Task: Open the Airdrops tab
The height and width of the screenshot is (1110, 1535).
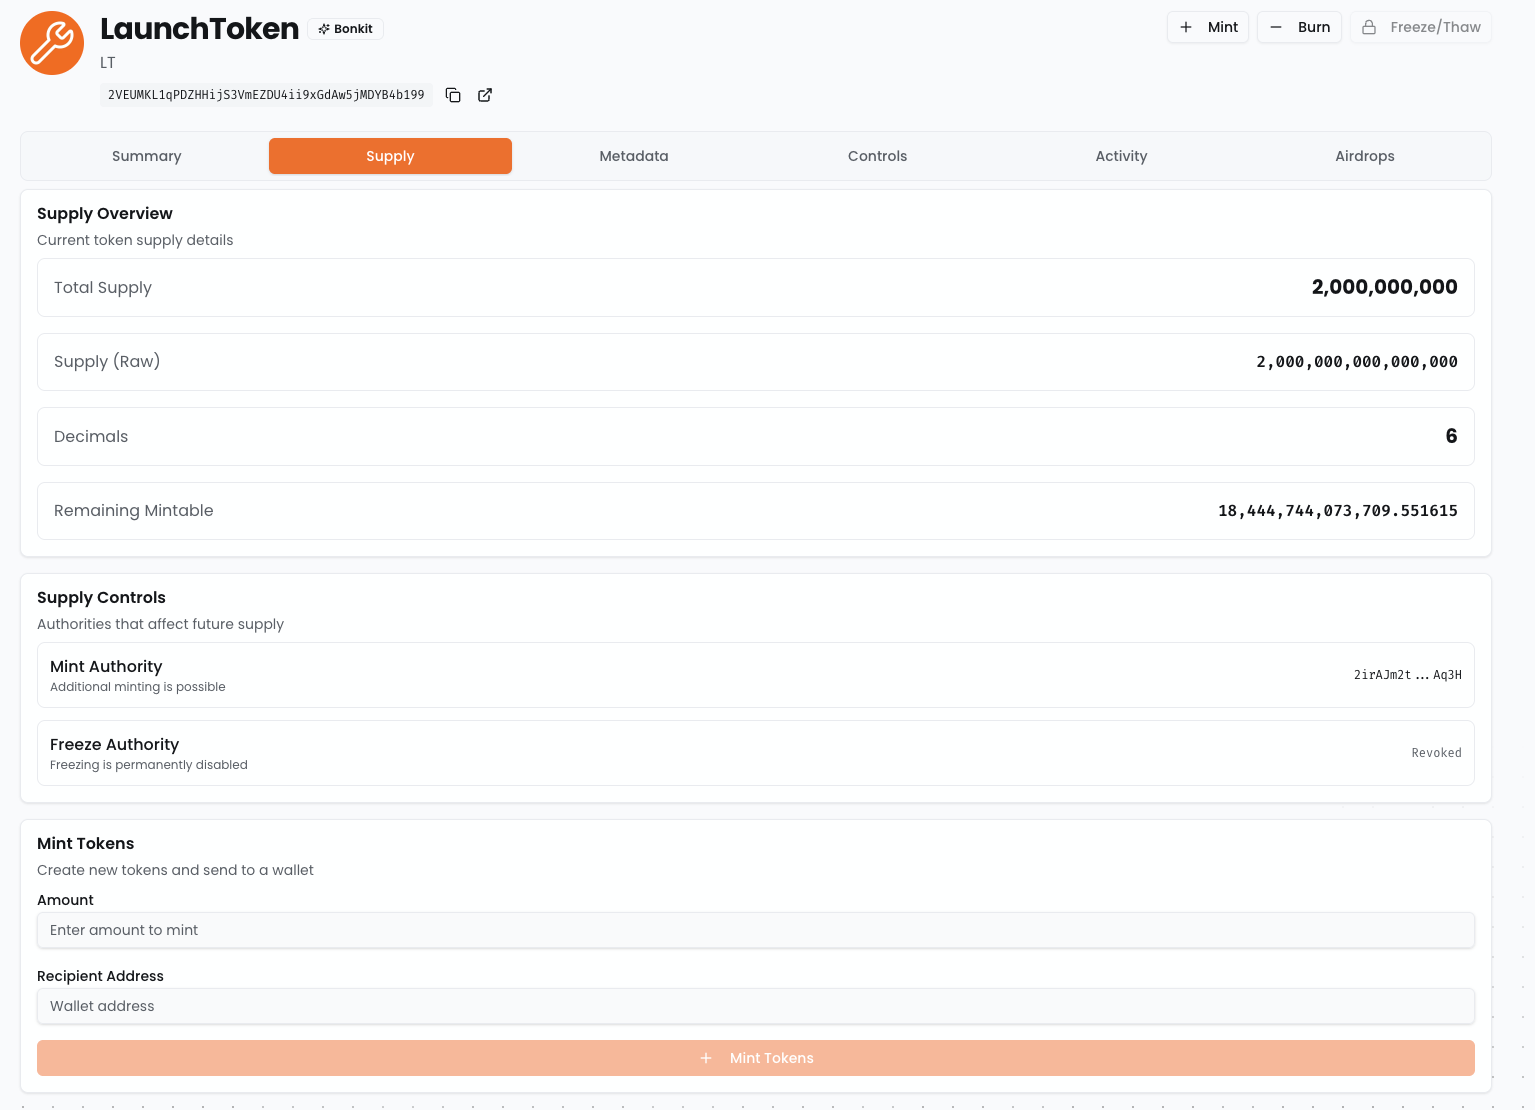Action: coord(1364,156)
